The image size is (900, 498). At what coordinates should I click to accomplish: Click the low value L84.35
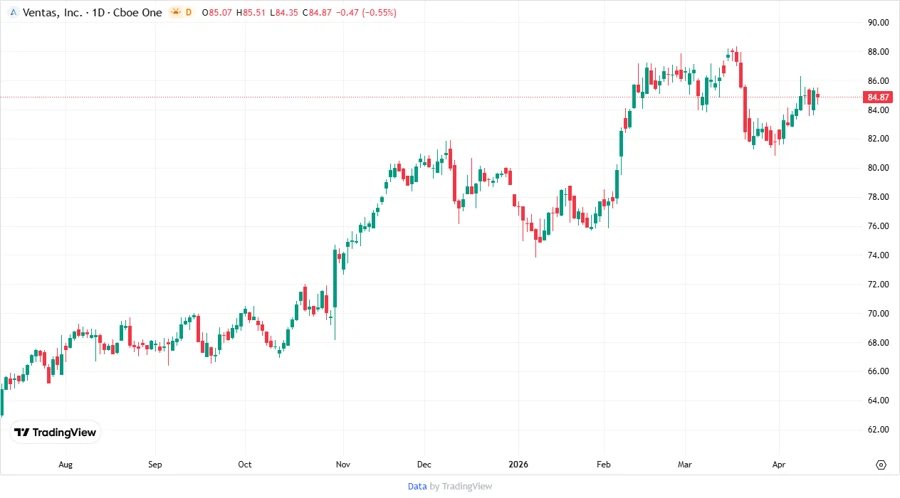click(x=284, y=12)
